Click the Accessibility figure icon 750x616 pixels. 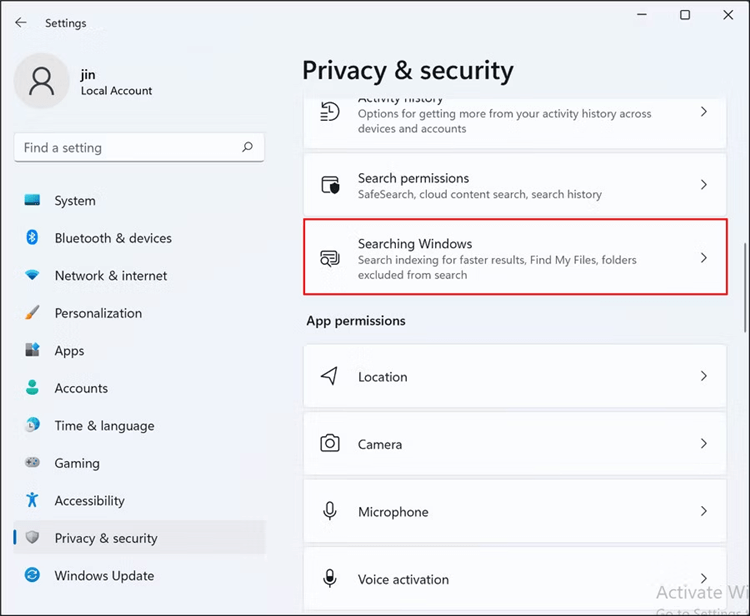tap(32, 500)
